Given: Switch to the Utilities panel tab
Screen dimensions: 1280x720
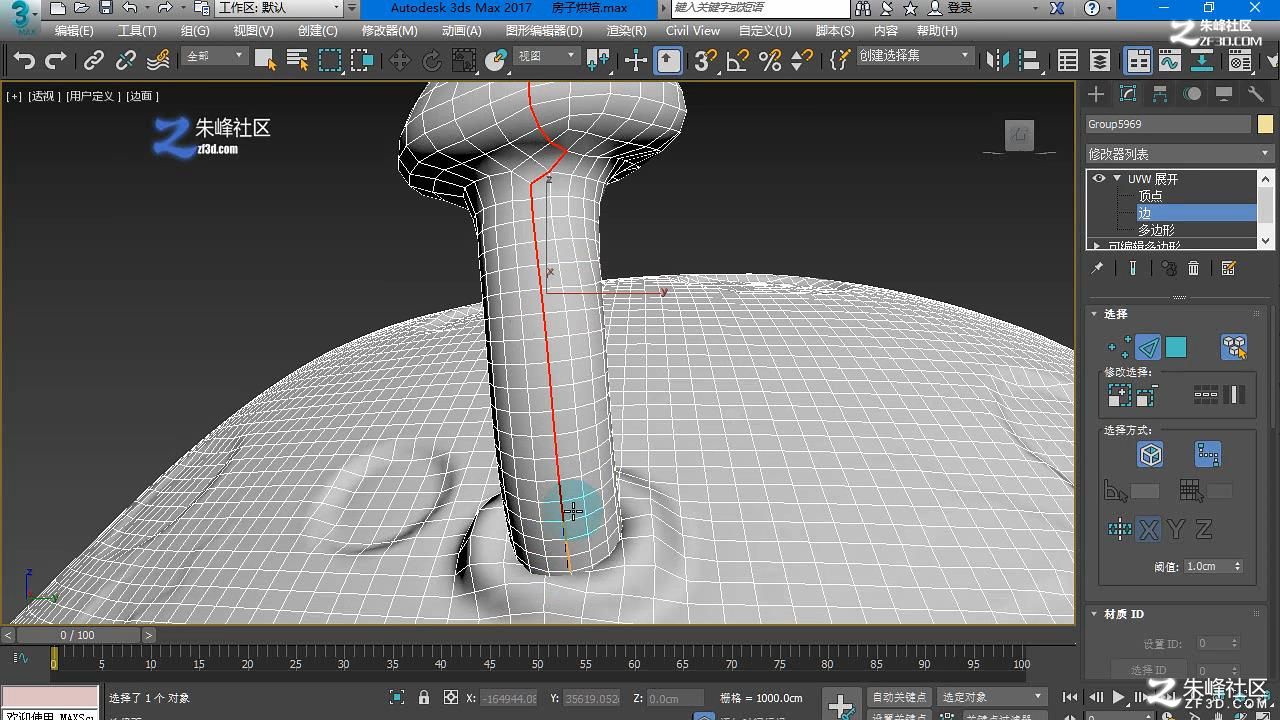Looking at the screenshot, I should point(1256,94).
